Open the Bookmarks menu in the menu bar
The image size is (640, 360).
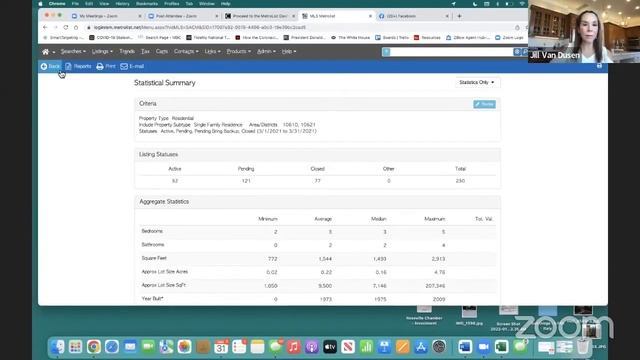[x=147, y=4]
